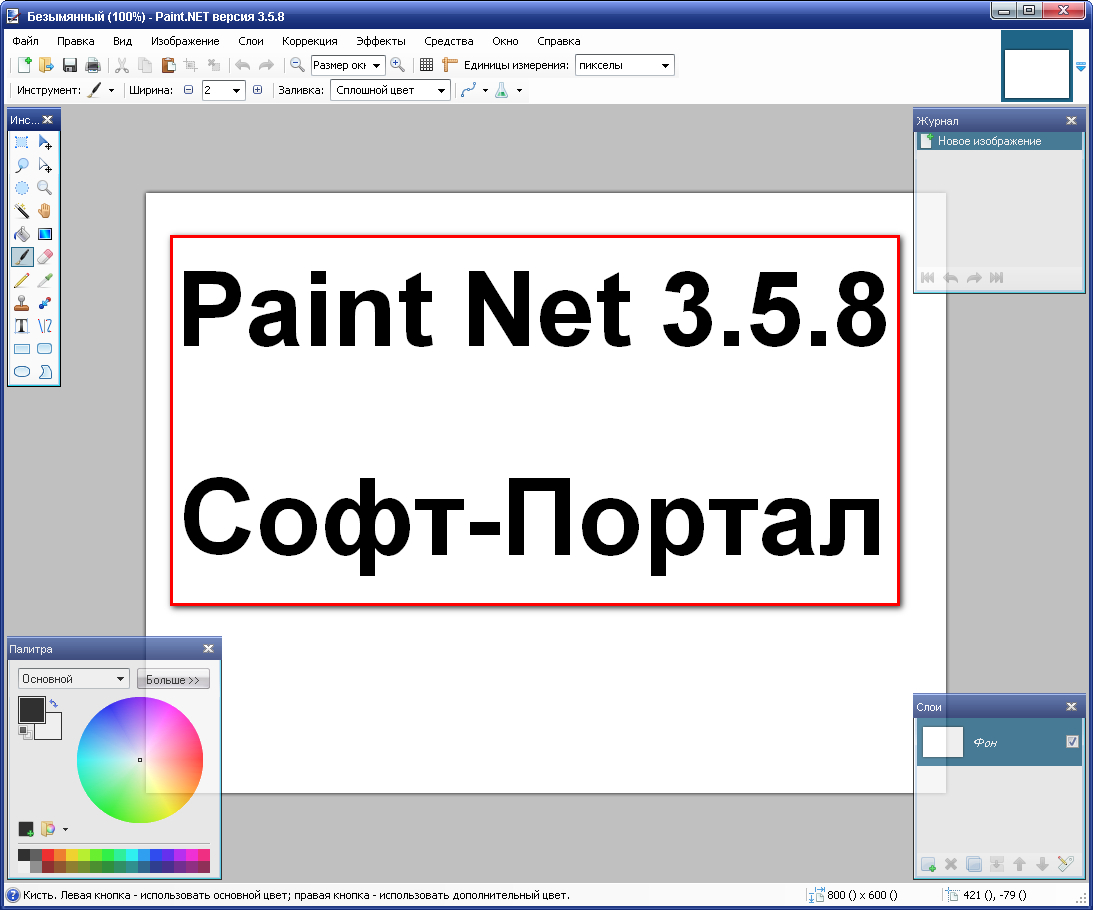Select the Rounded Rectangle tool

(45, 349)
